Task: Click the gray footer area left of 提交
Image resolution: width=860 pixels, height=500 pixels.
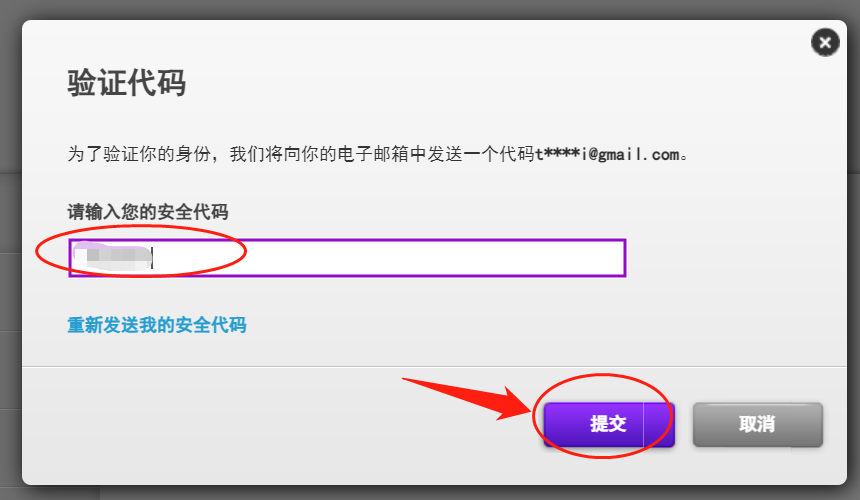Action: [x=274, y=425]
